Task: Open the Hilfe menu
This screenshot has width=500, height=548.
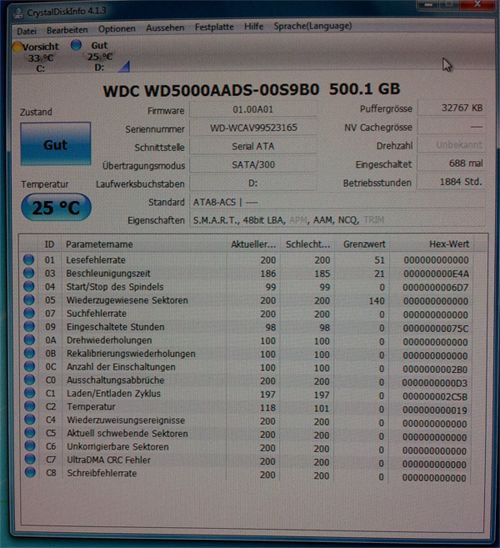Action: pos(254,26)
